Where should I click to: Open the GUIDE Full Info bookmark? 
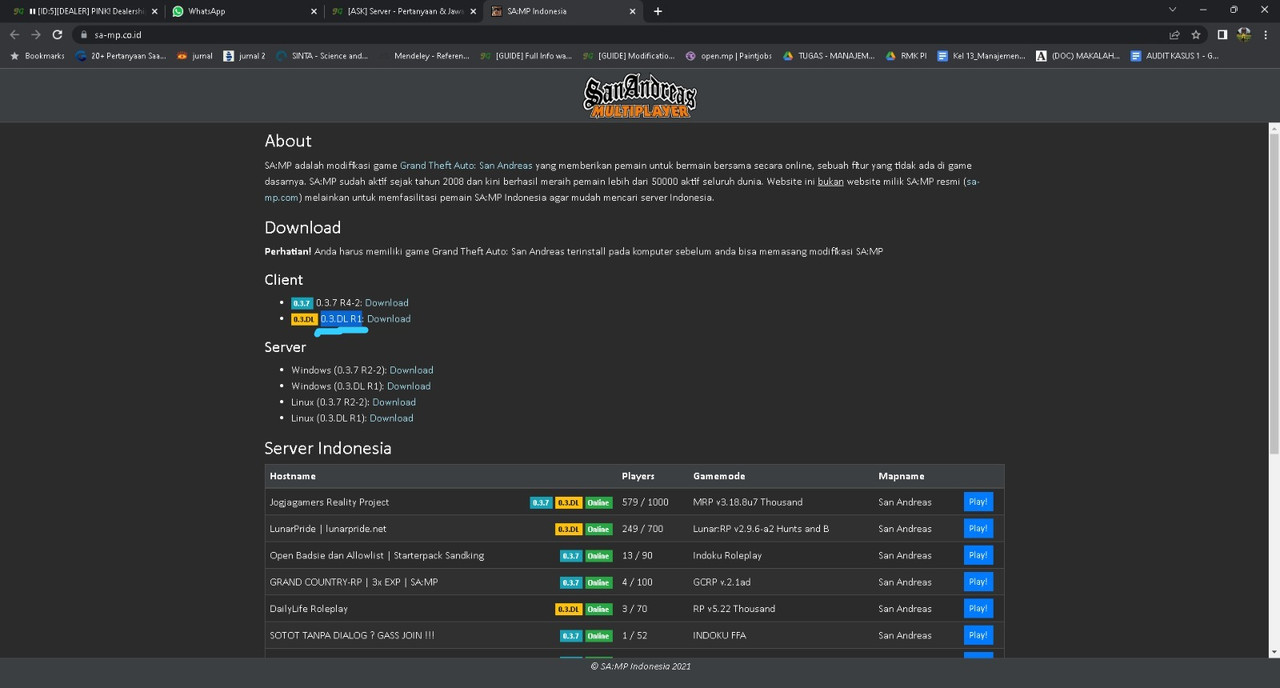coord(526,56)
